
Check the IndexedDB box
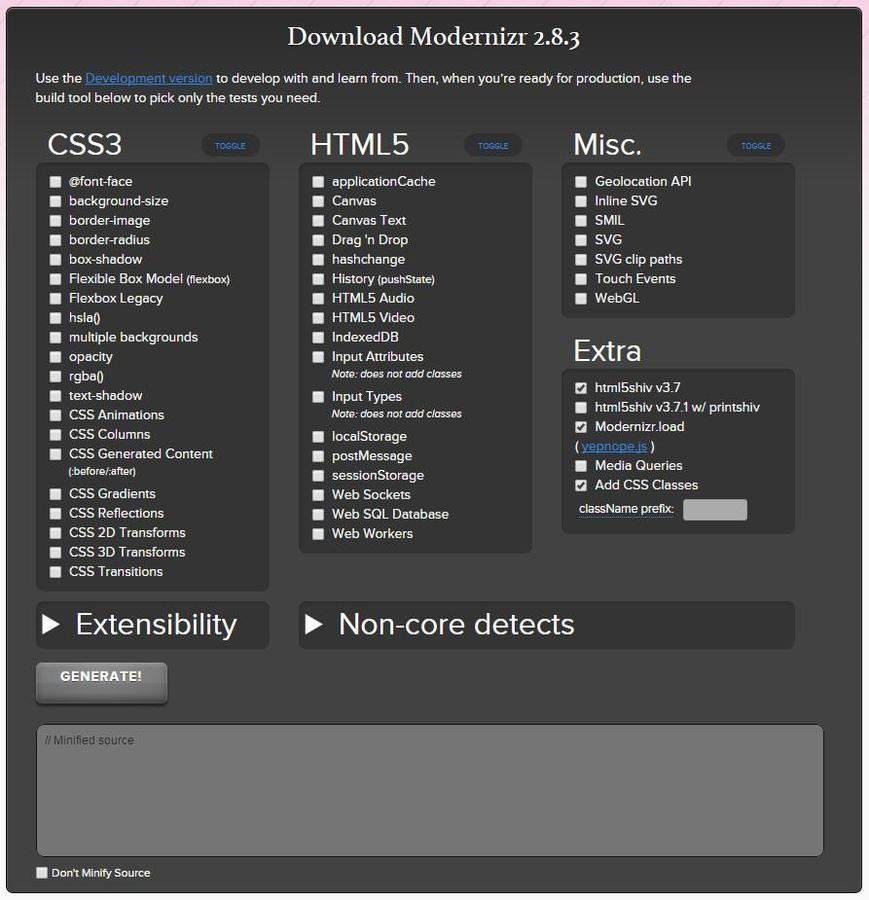pyautogui.click(x=318, y=338)
